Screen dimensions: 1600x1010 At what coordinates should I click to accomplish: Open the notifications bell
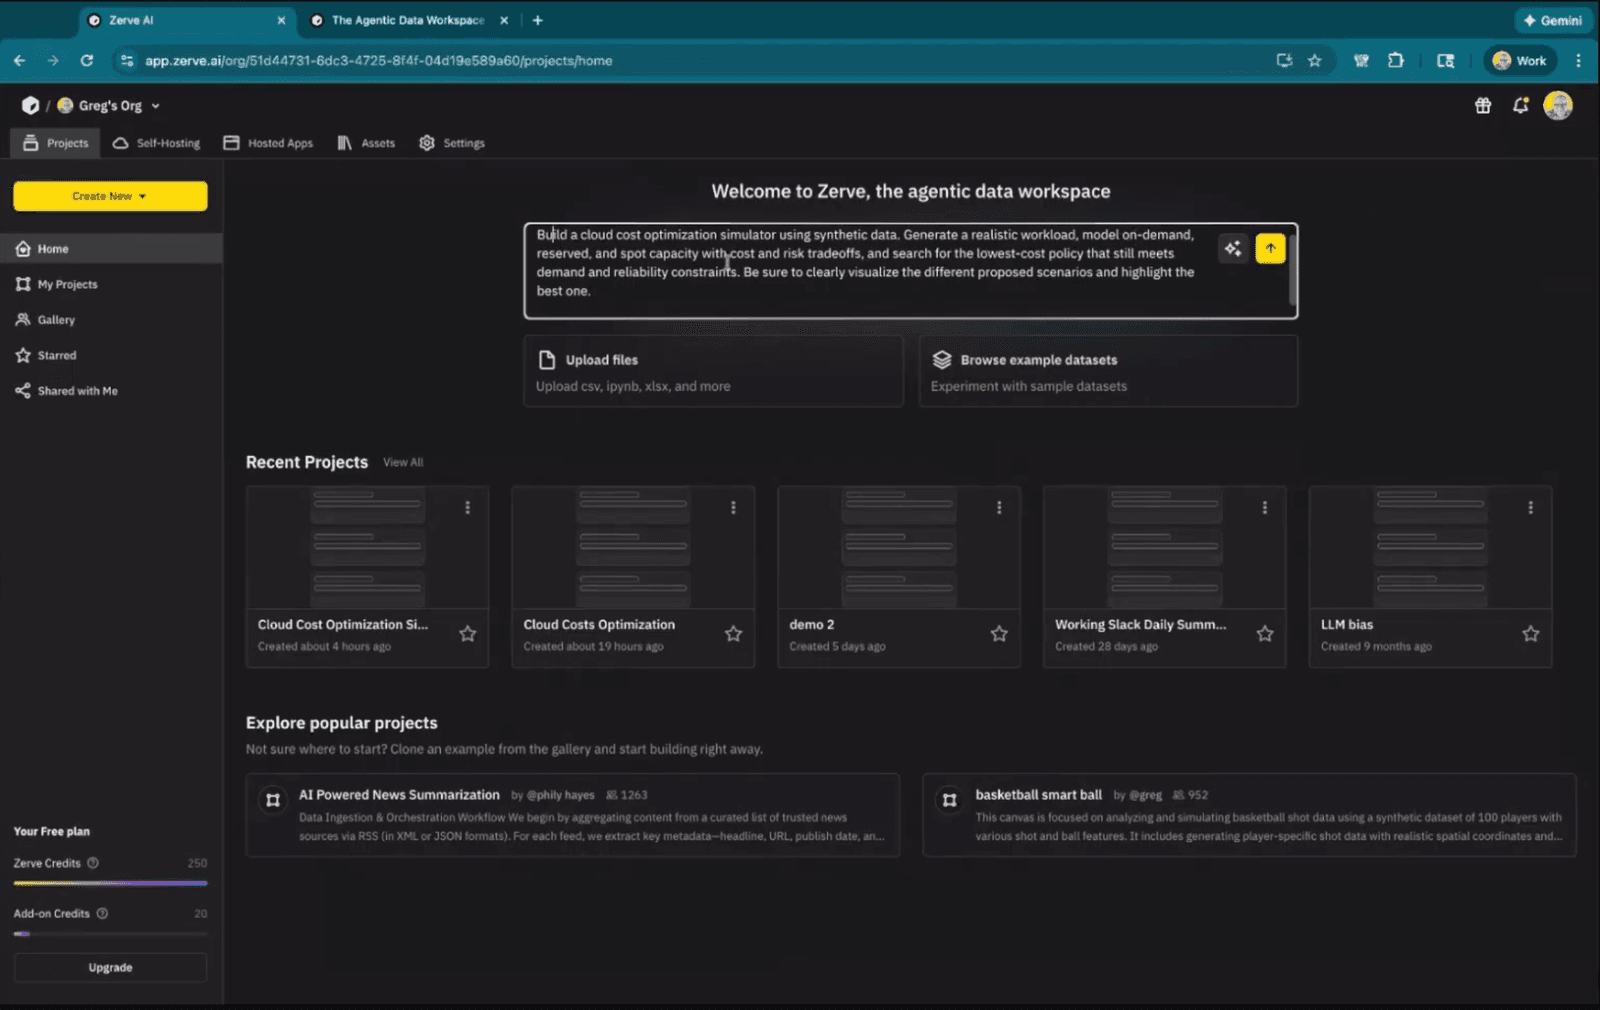[1521, 105]
